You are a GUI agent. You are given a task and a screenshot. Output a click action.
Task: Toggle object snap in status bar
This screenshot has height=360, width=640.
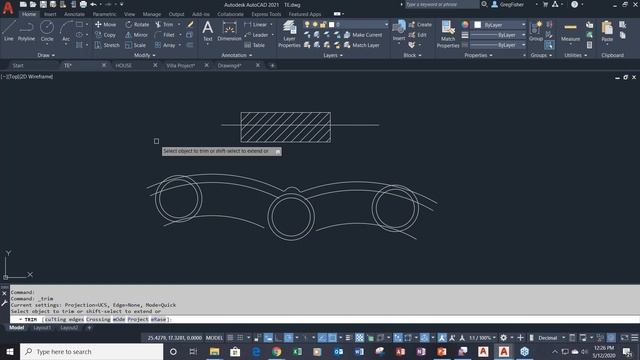[x=333, y=338]
